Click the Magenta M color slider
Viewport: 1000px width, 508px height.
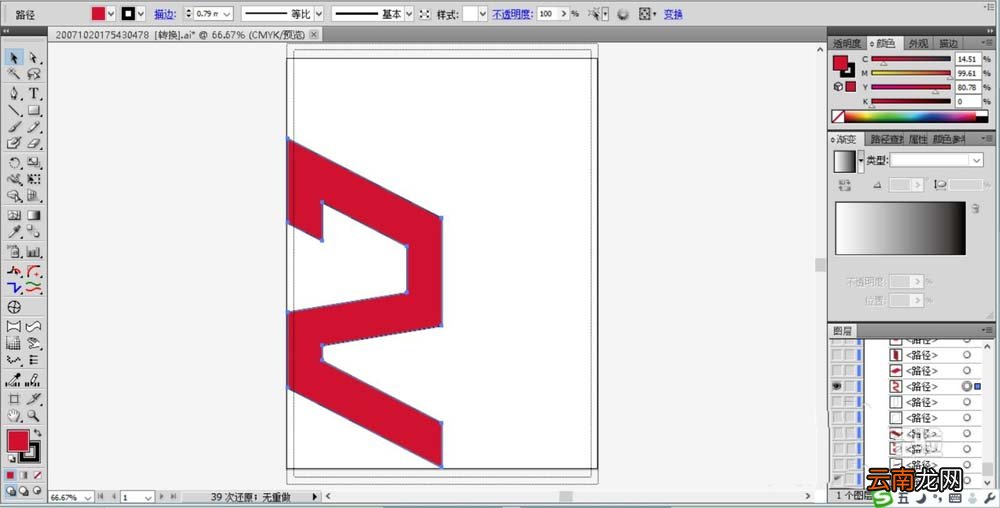911,73
